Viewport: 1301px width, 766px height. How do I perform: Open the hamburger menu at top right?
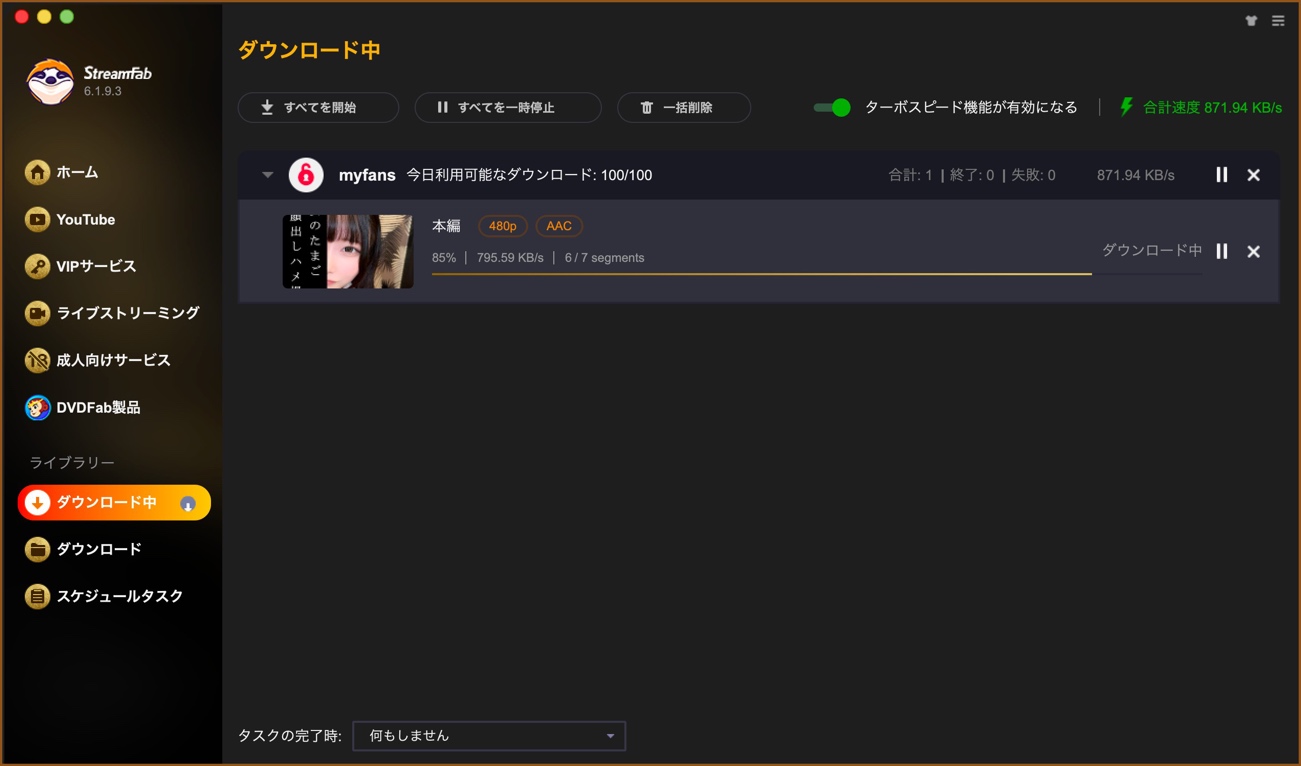[x=1278, y=21]
